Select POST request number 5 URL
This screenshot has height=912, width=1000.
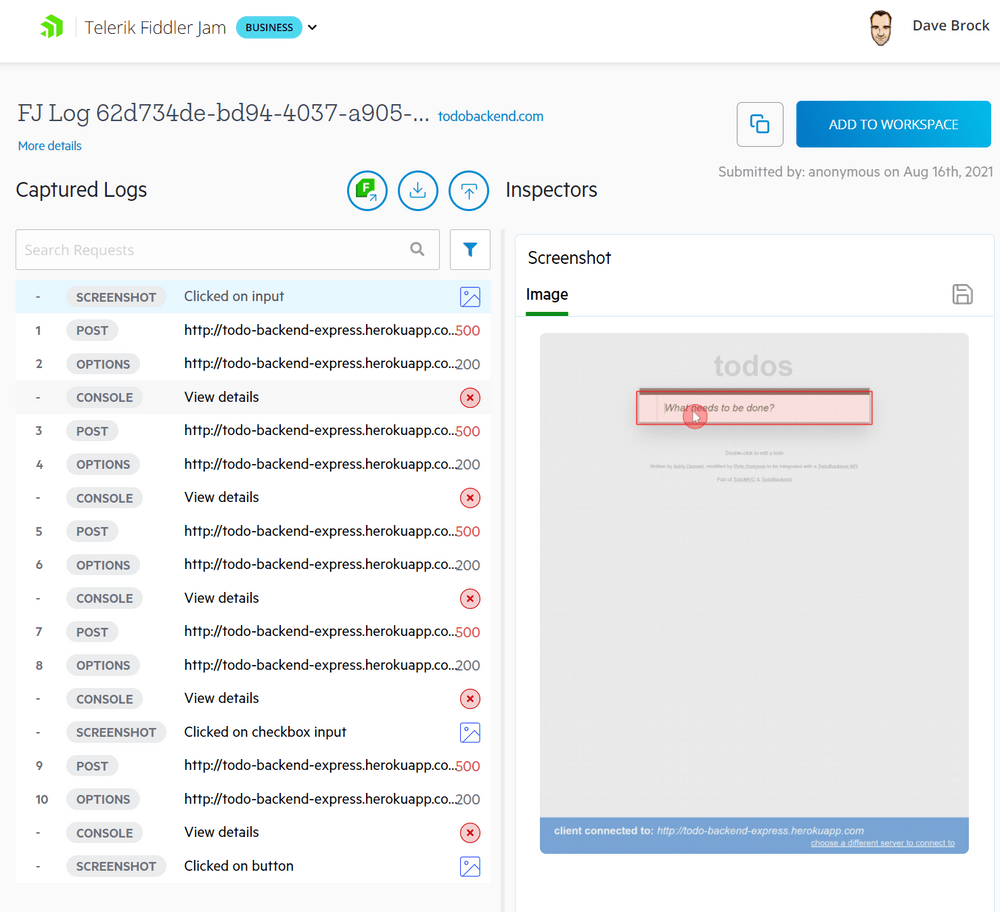coord(320,531)
